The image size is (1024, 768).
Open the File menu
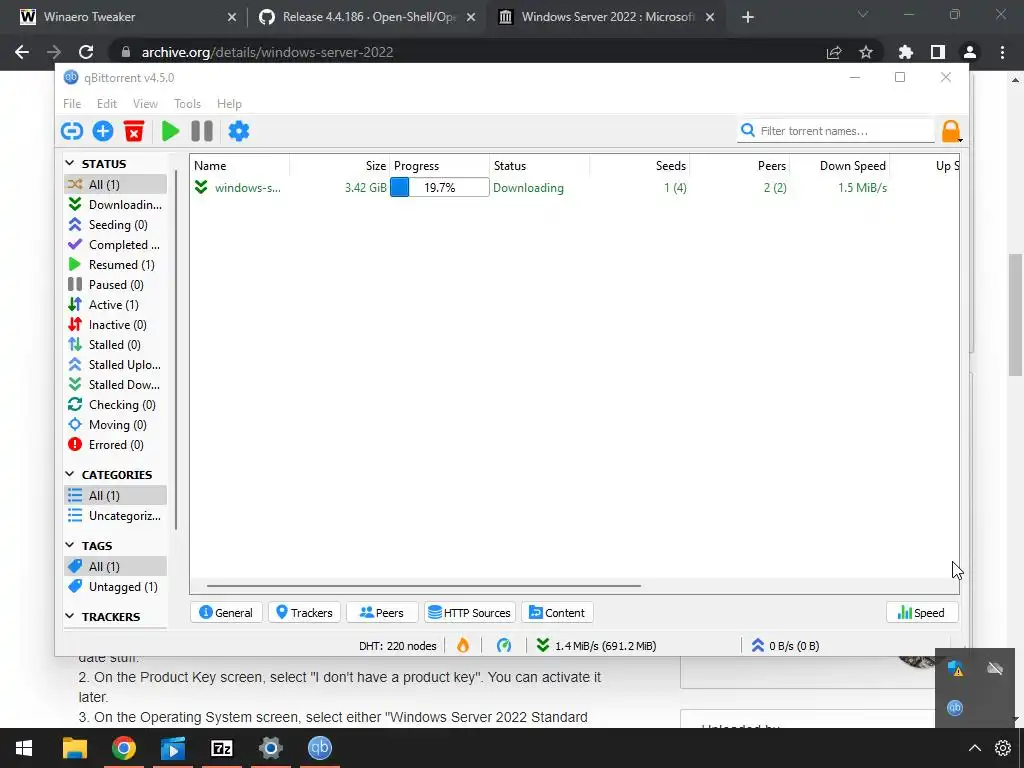coord(72,104)
